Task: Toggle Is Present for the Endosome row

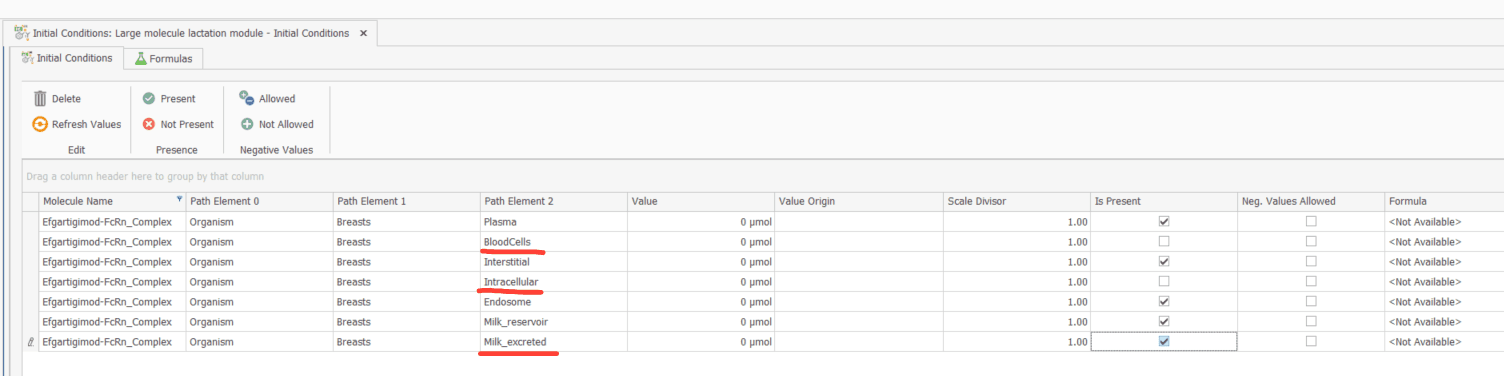Action: [1163, 301]
